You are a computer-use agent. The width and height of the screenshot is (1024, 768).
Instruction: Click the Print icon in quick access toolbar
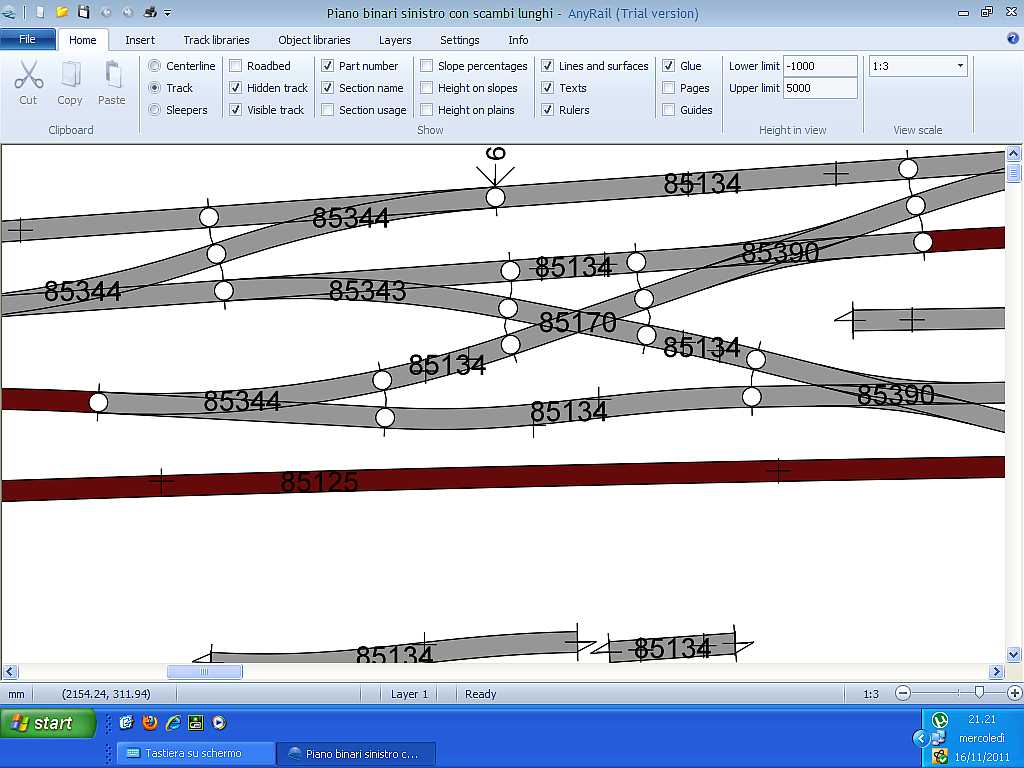[x=149, y=13]
